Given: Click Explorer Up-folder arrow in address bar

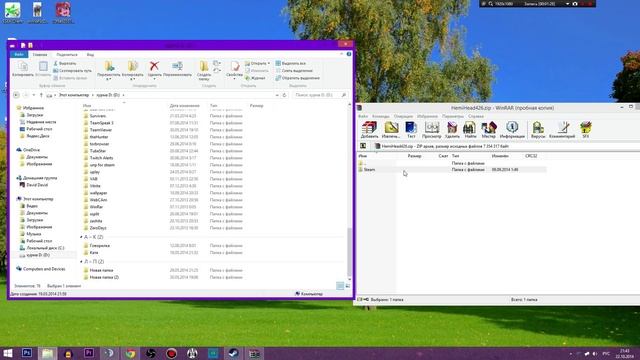Looking at the screenshot, I should coord(41,95).
